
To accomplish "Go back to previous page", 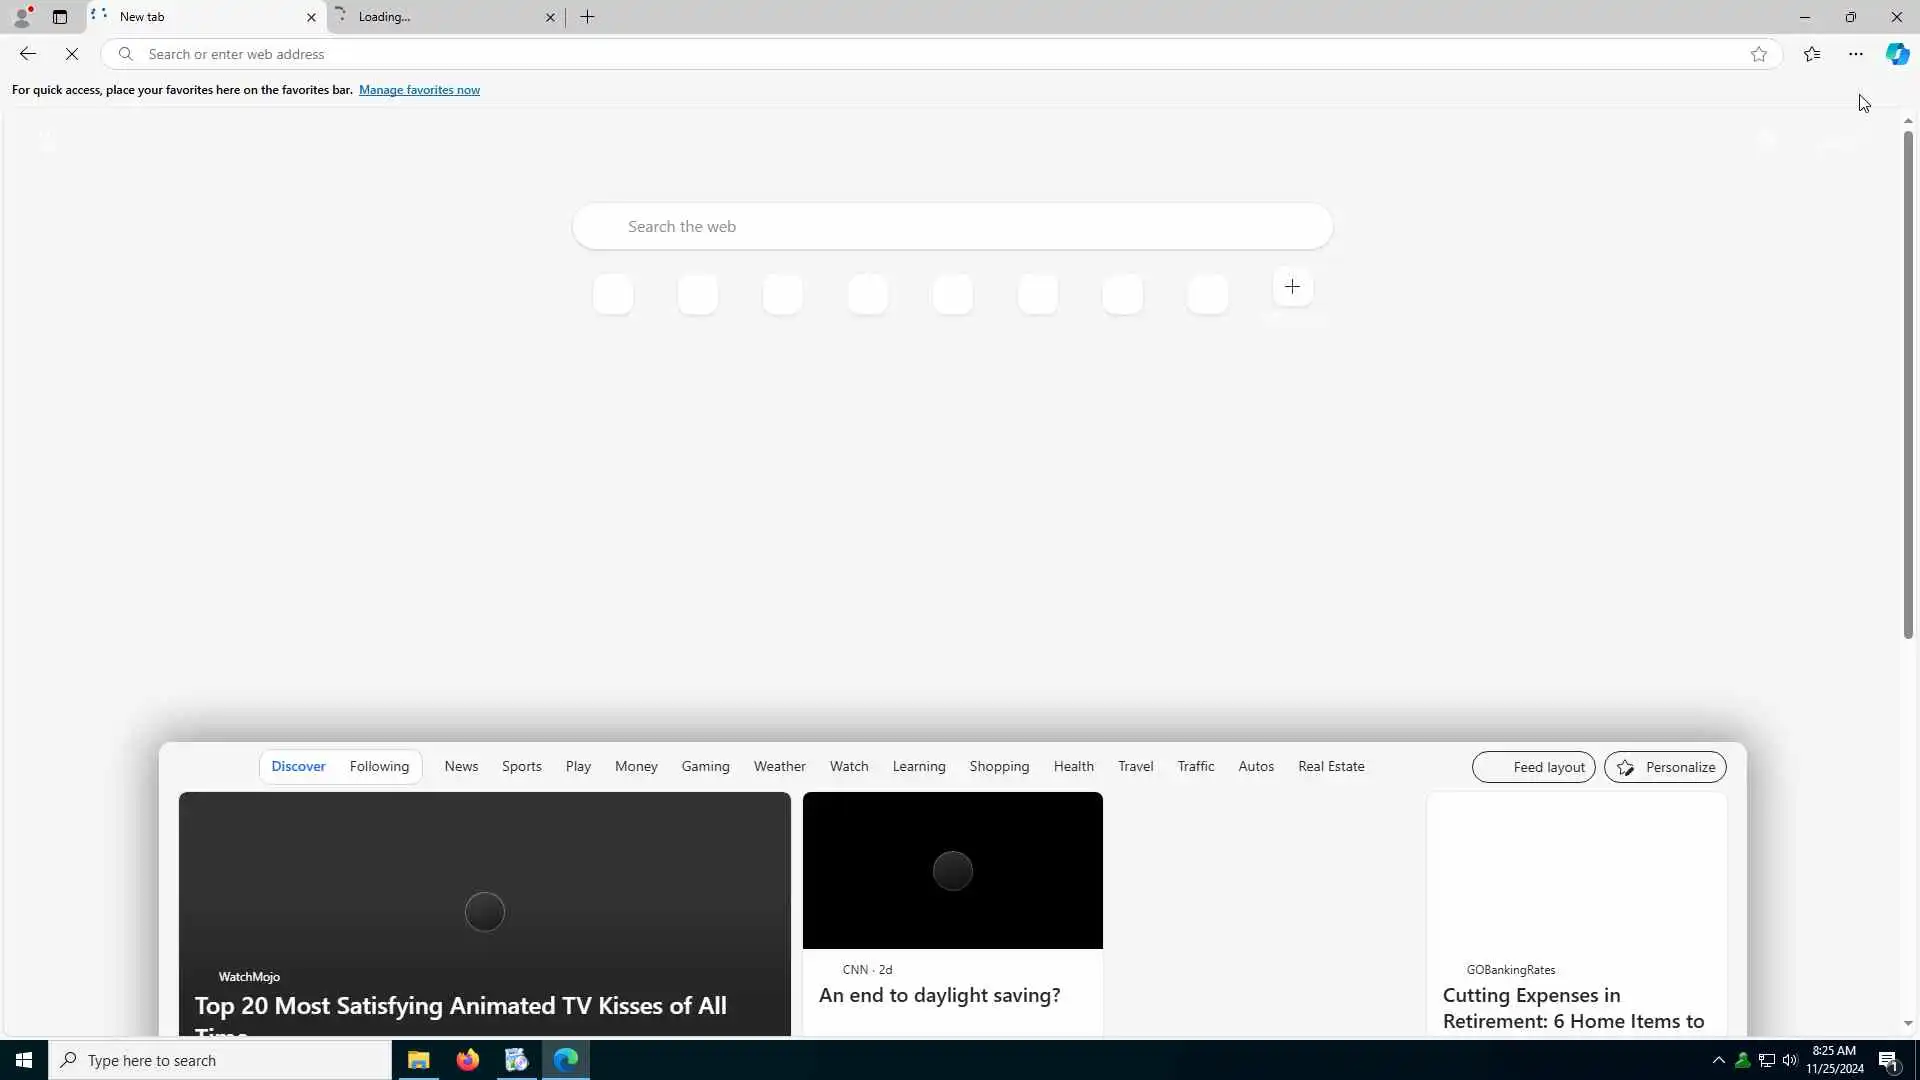I will coord(28,54).
